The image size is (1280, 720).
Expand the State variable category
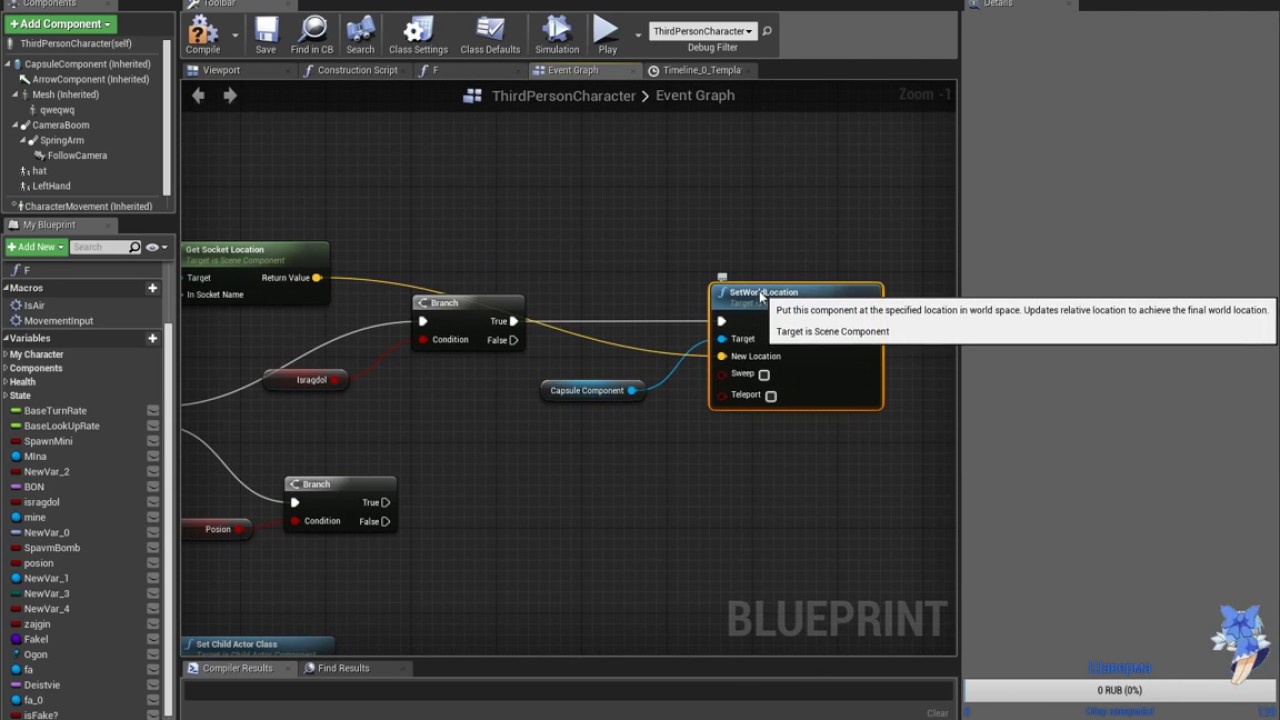click(5, 396)
